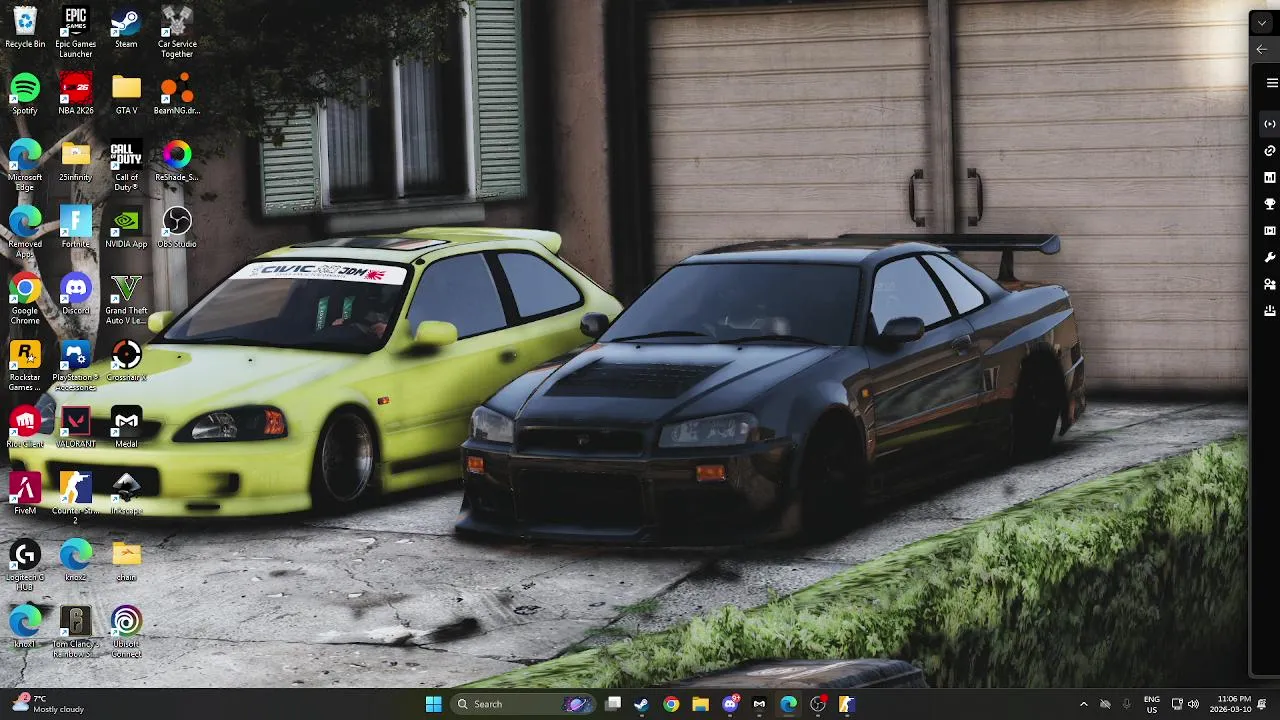The width and height of the screenshot is (1280, 720).
Task: Select the GTA V folder
Action: 126,94
